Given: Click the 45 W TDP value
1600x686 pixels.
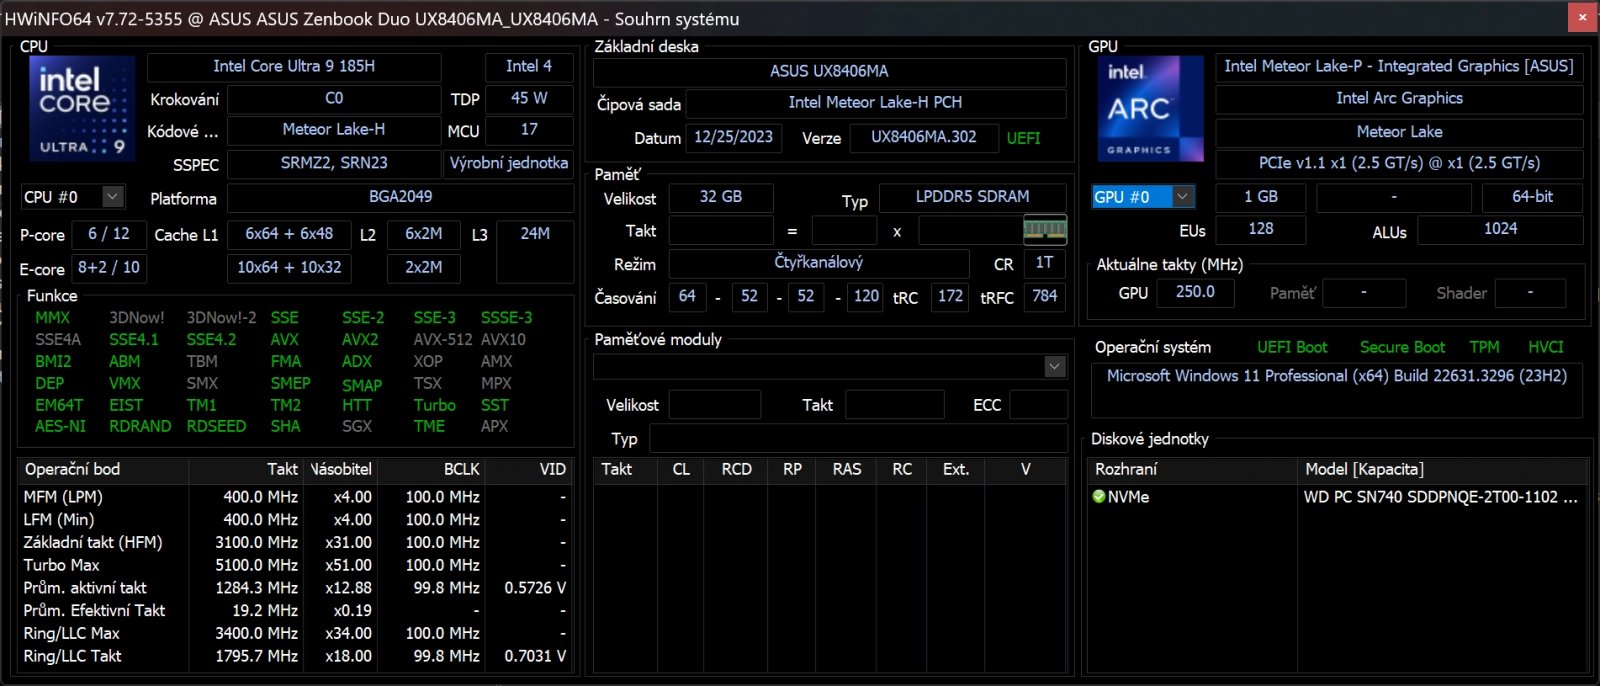Looking at the screenshot, I should (529, 98).
